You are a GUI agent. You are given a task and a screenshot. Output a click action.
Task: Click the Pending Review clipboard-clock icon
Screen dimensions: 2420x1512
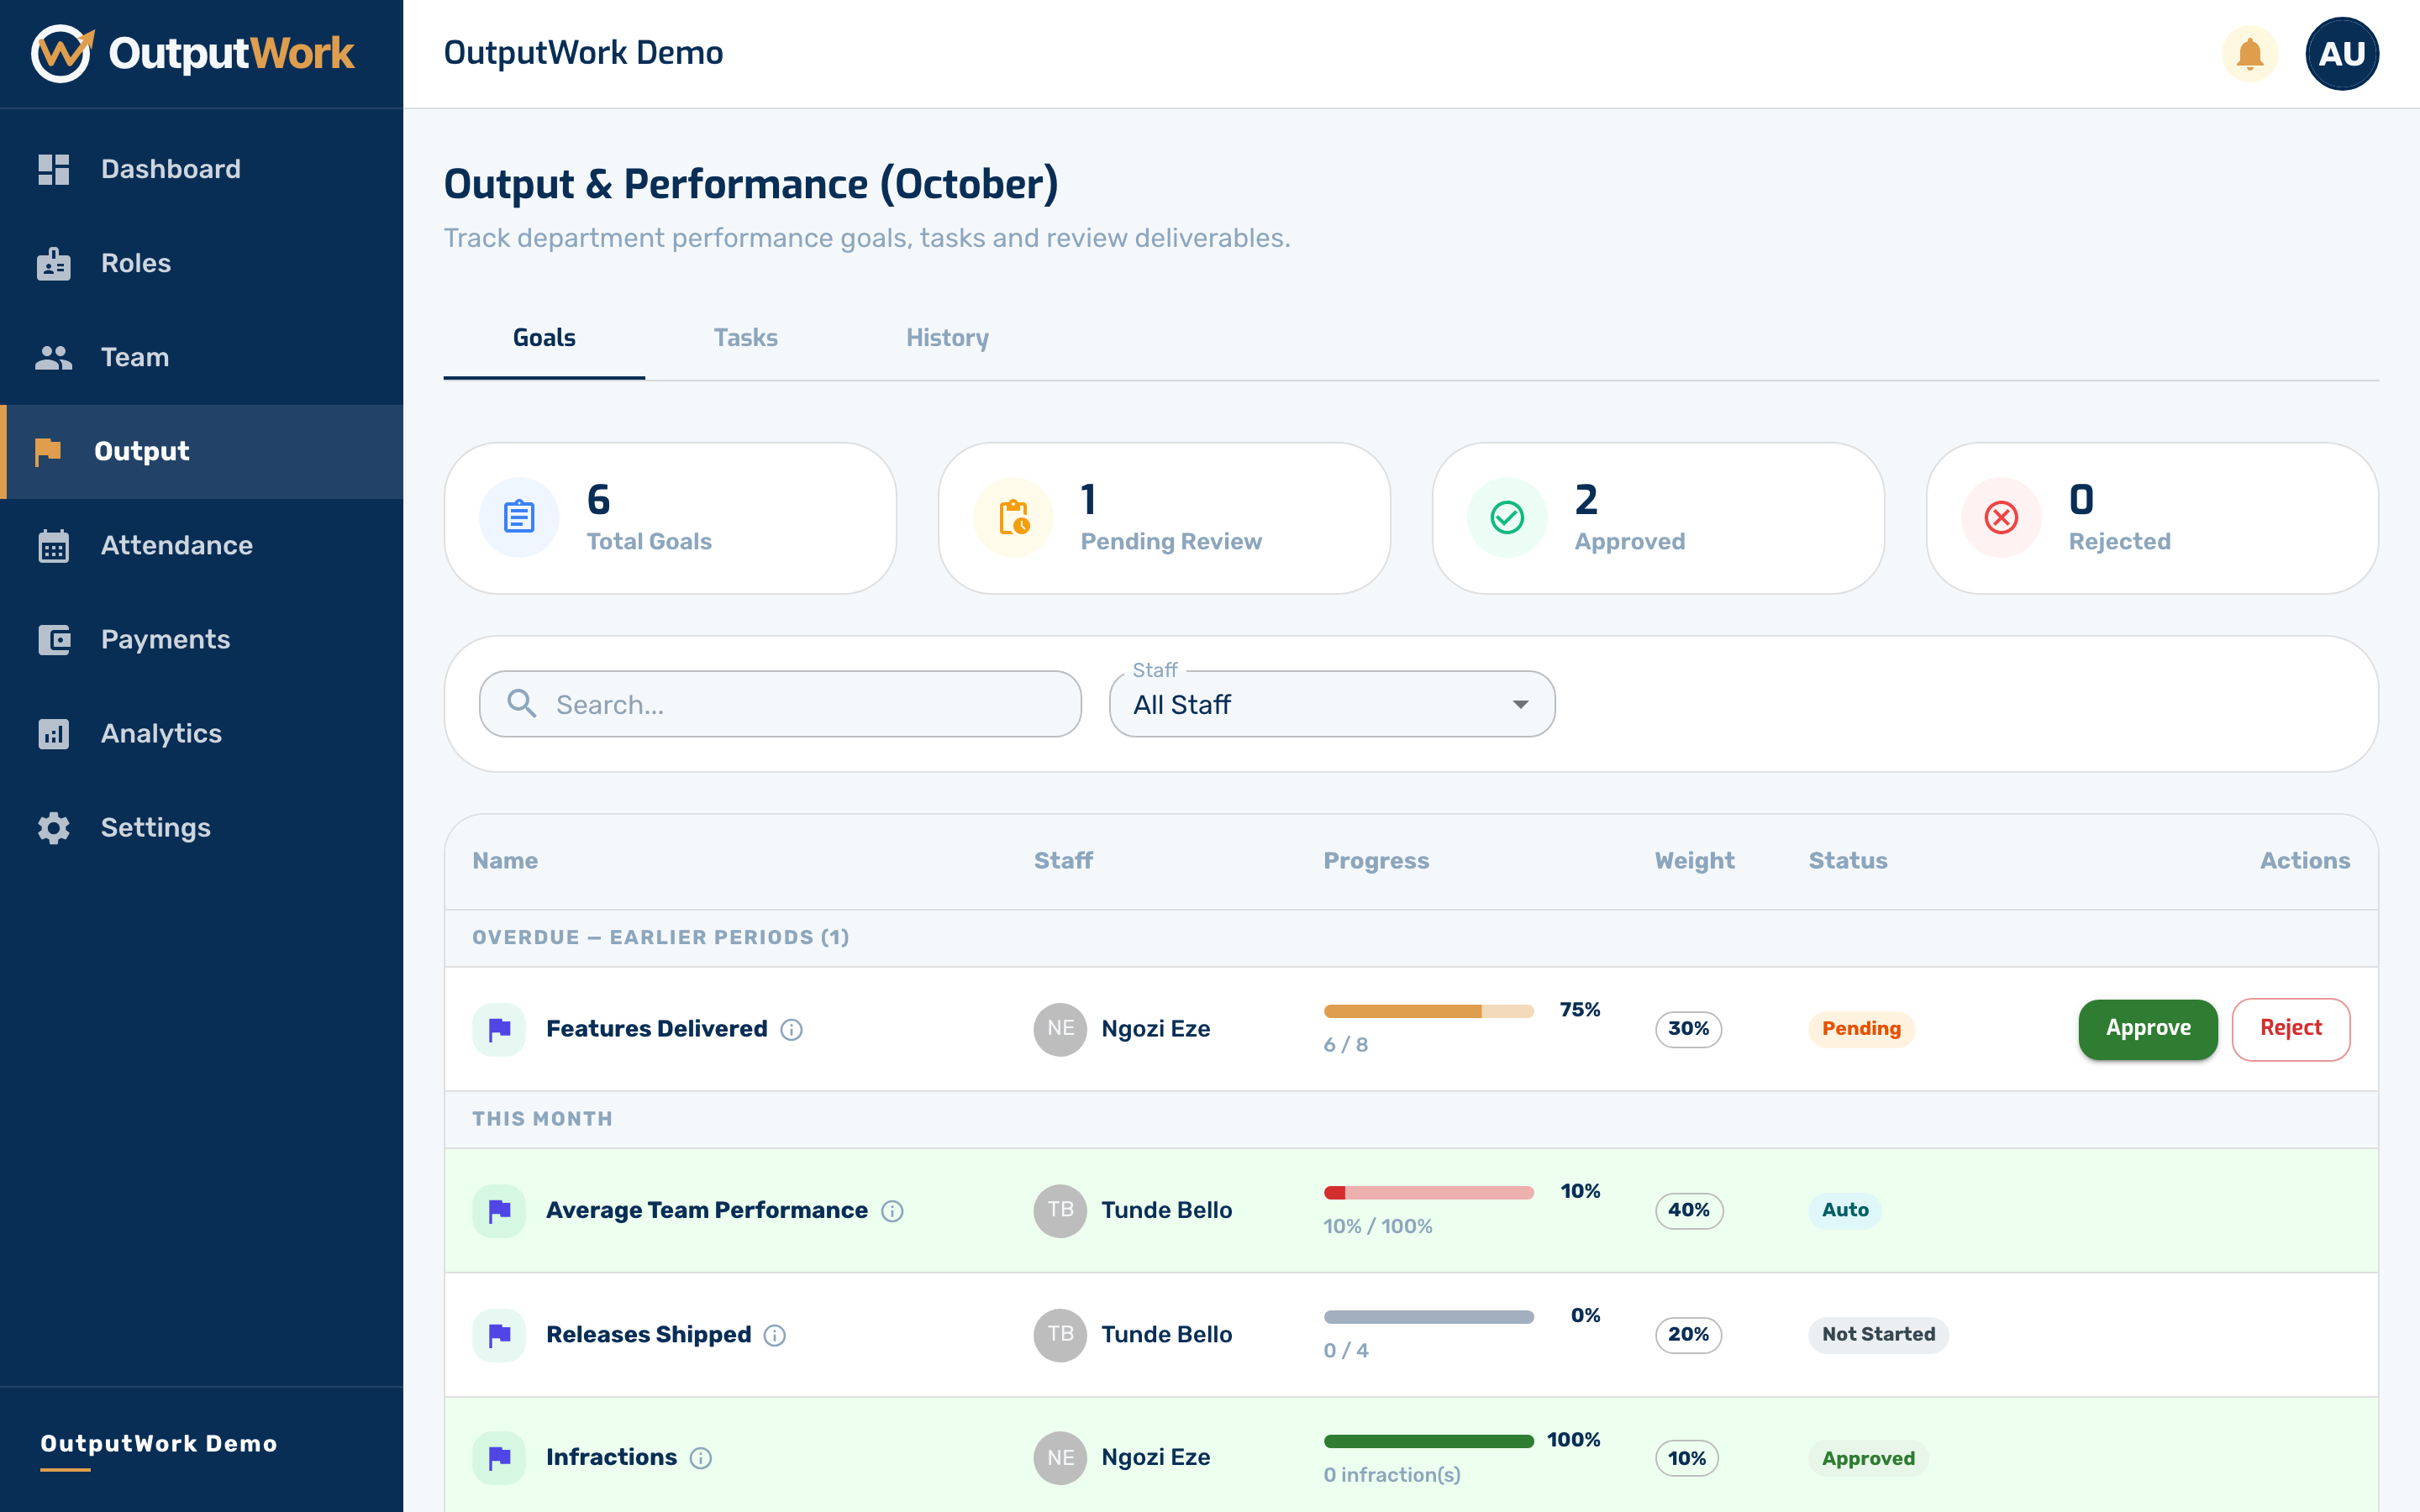(1013, 517)
